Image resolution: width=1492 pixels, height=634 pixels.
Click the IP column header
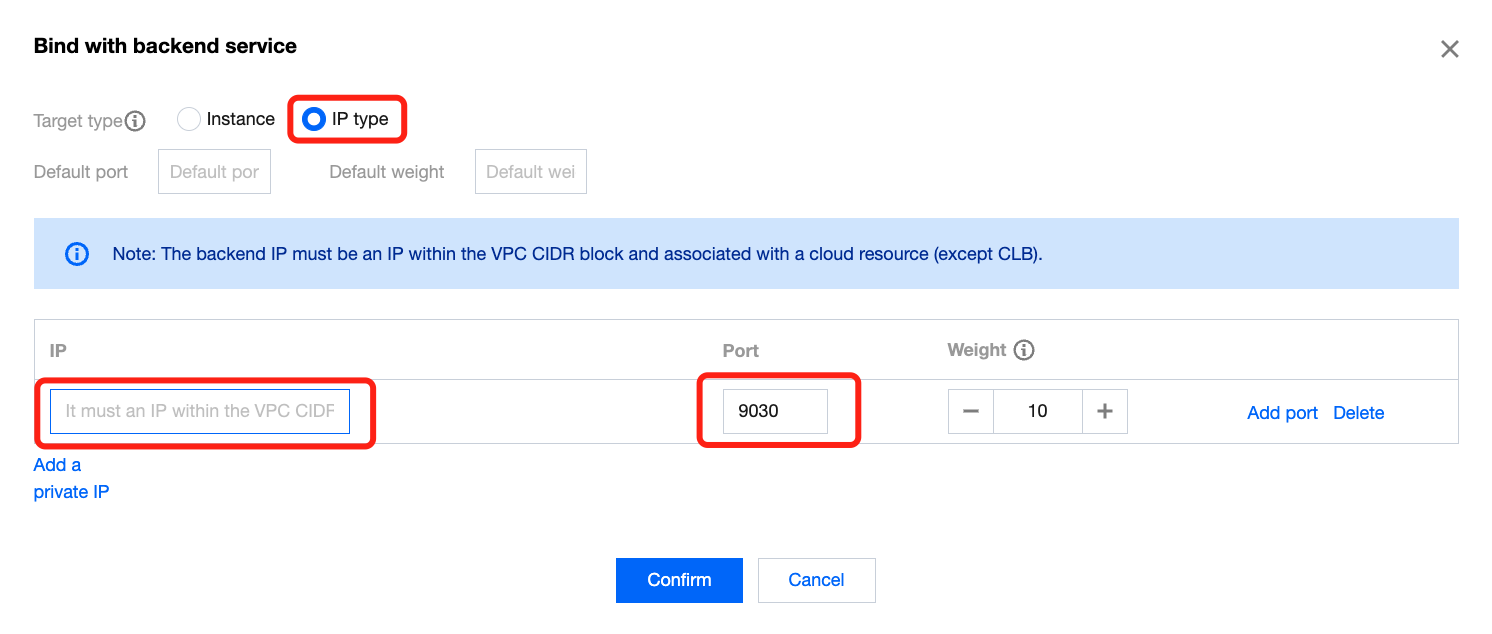coord(58,351)
